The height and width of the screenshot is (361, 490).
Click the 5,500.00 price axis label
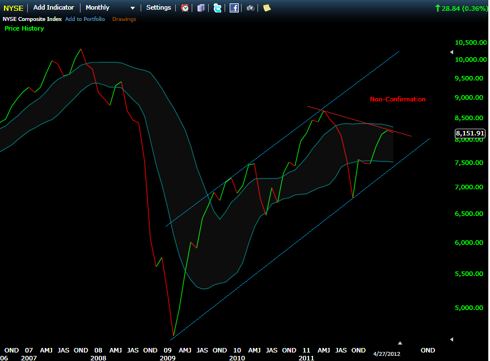click(x=469, y=274)
